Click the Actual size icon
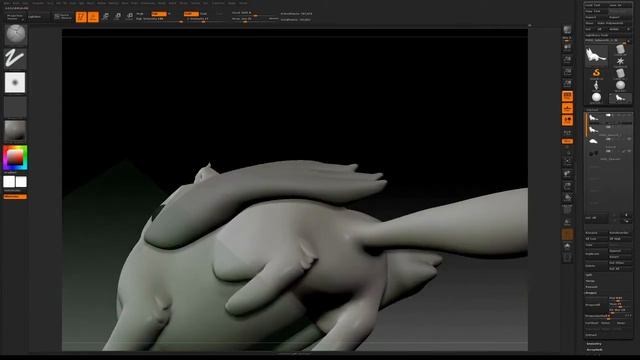640x360 pixels. (x=567, y=72)
